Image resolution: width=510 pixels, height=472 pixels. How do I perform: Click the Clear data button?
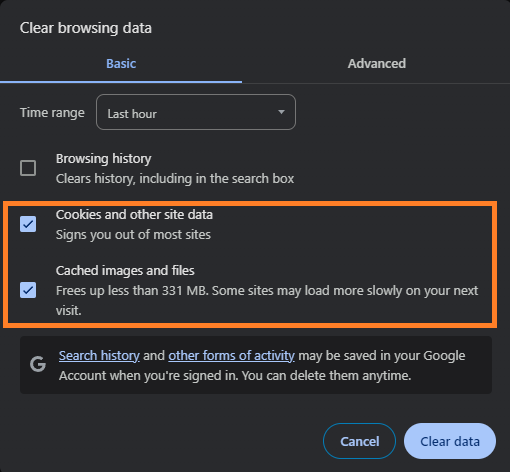click(450, 441)
